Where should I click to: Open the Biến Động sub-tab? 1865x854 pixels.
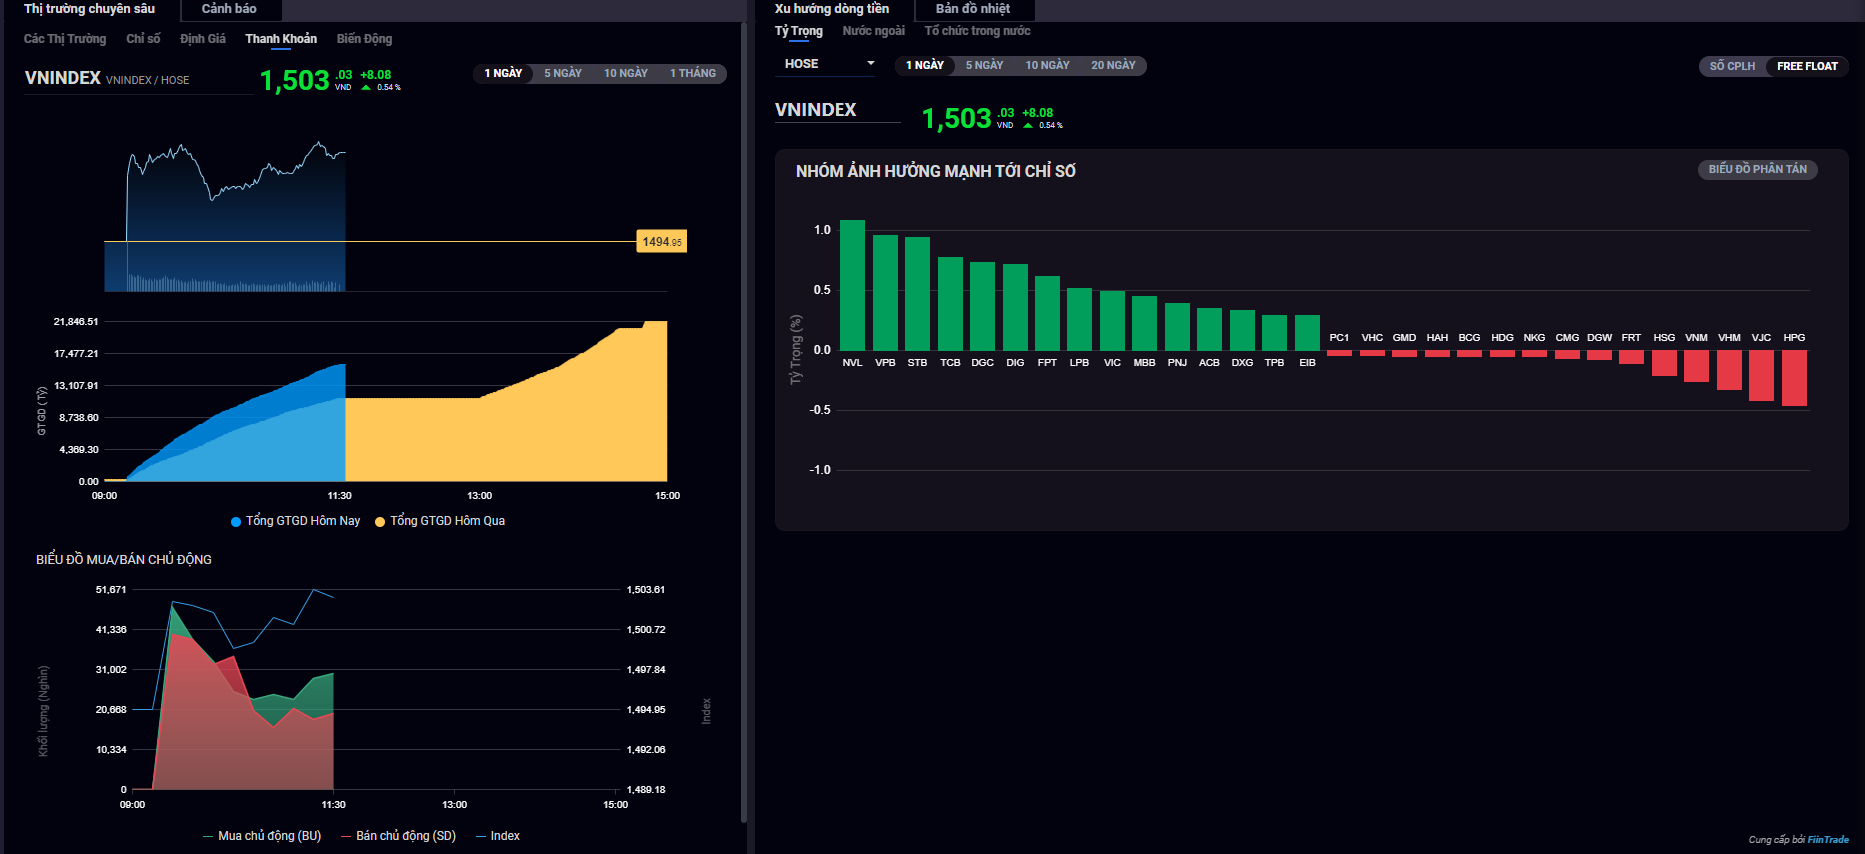click(364, 39)
